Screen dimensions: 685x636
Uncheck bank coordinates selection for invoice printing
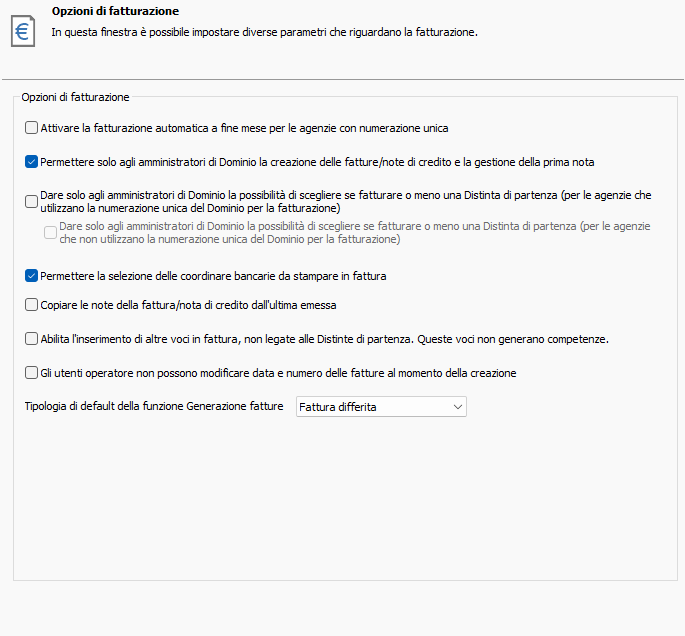click(31, 276)
